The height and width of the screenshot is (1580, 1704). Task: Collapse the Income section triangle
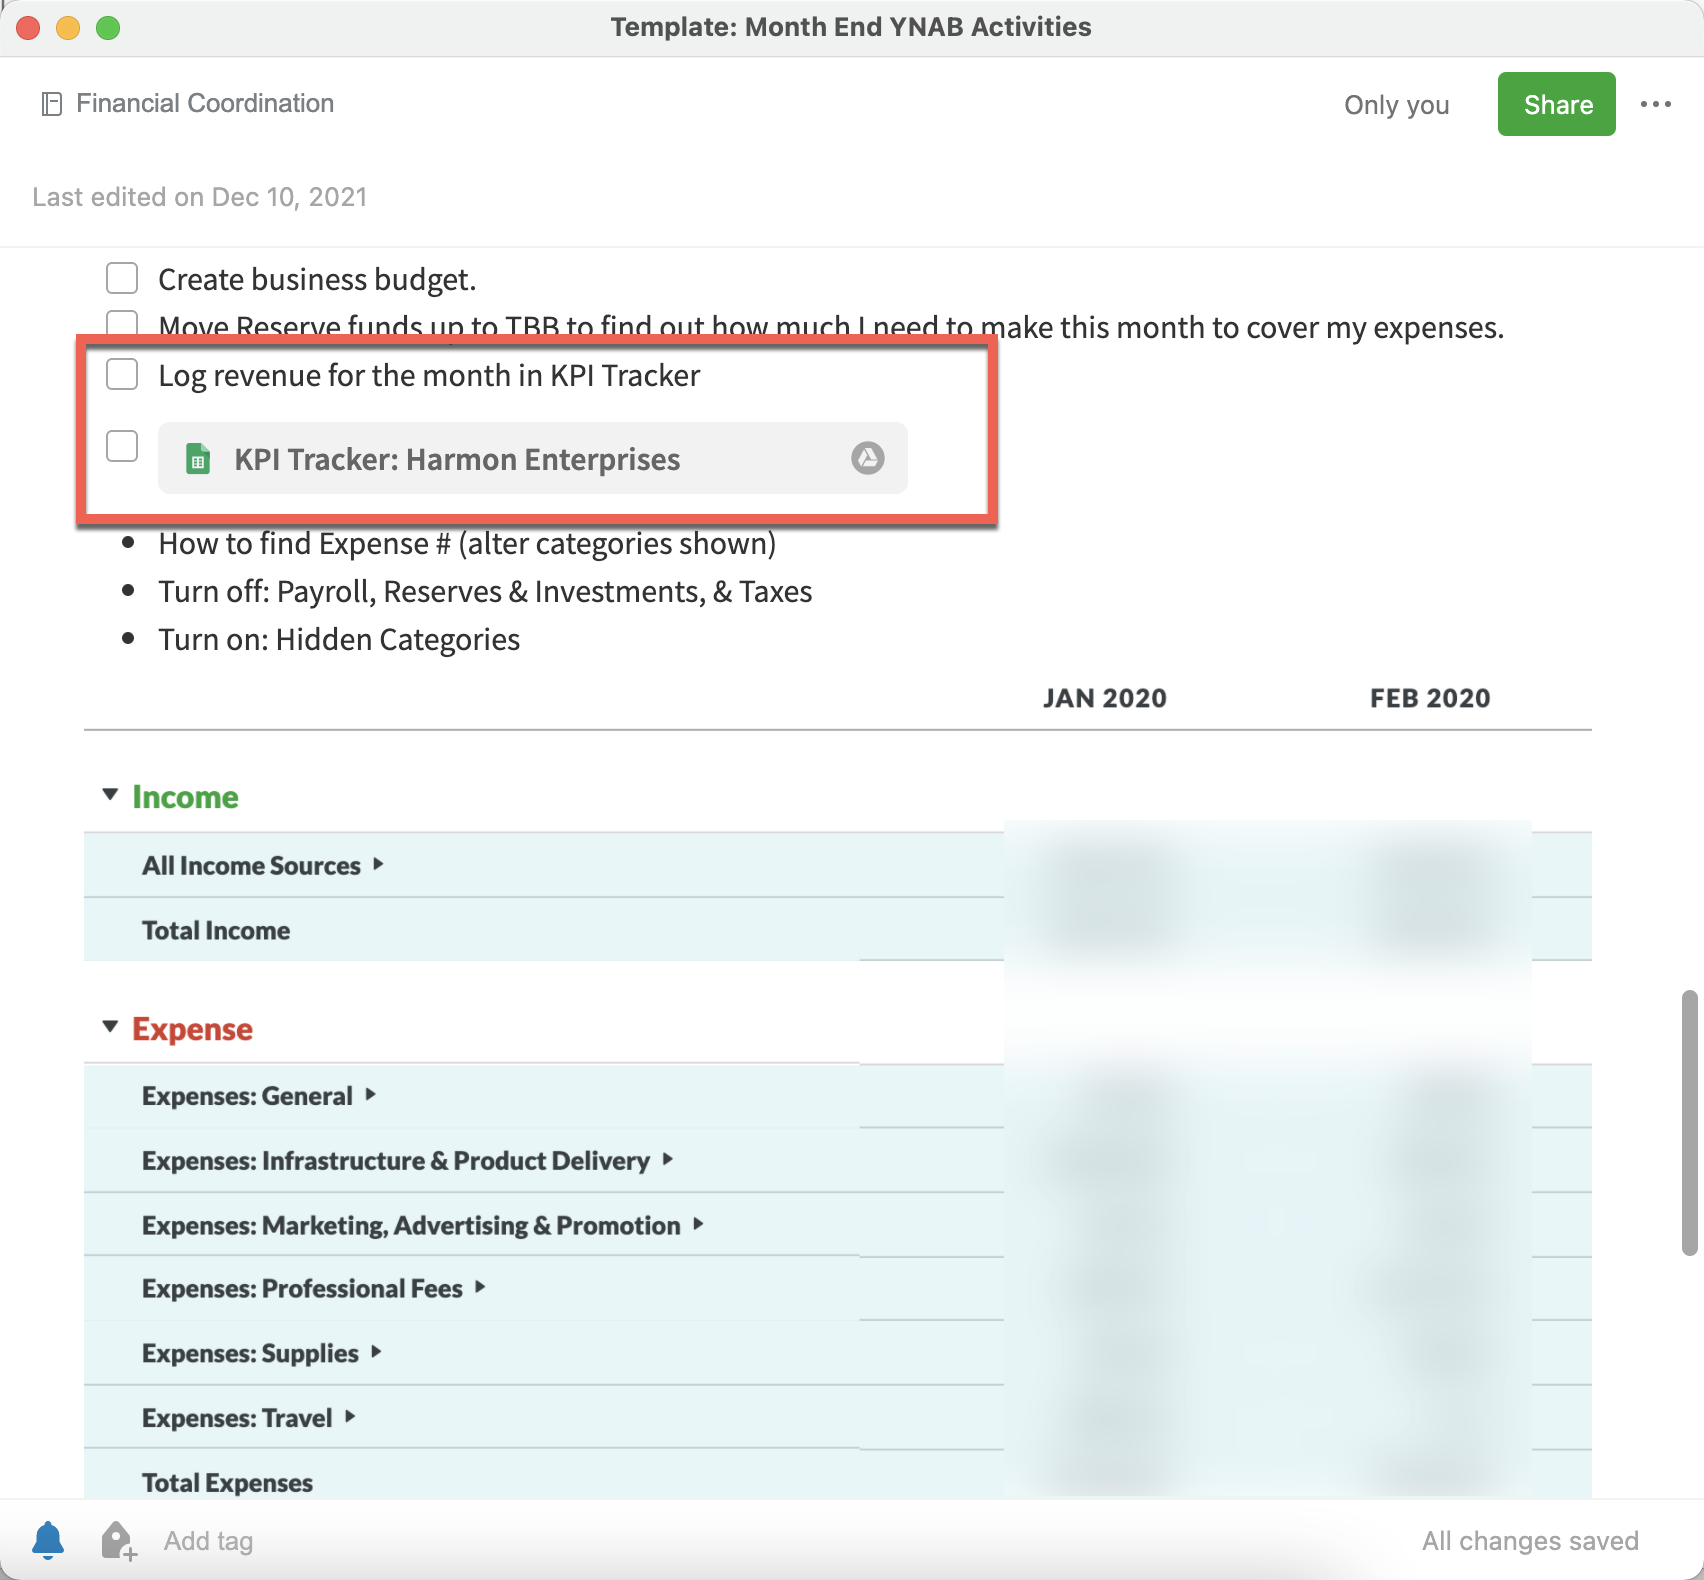109,793
